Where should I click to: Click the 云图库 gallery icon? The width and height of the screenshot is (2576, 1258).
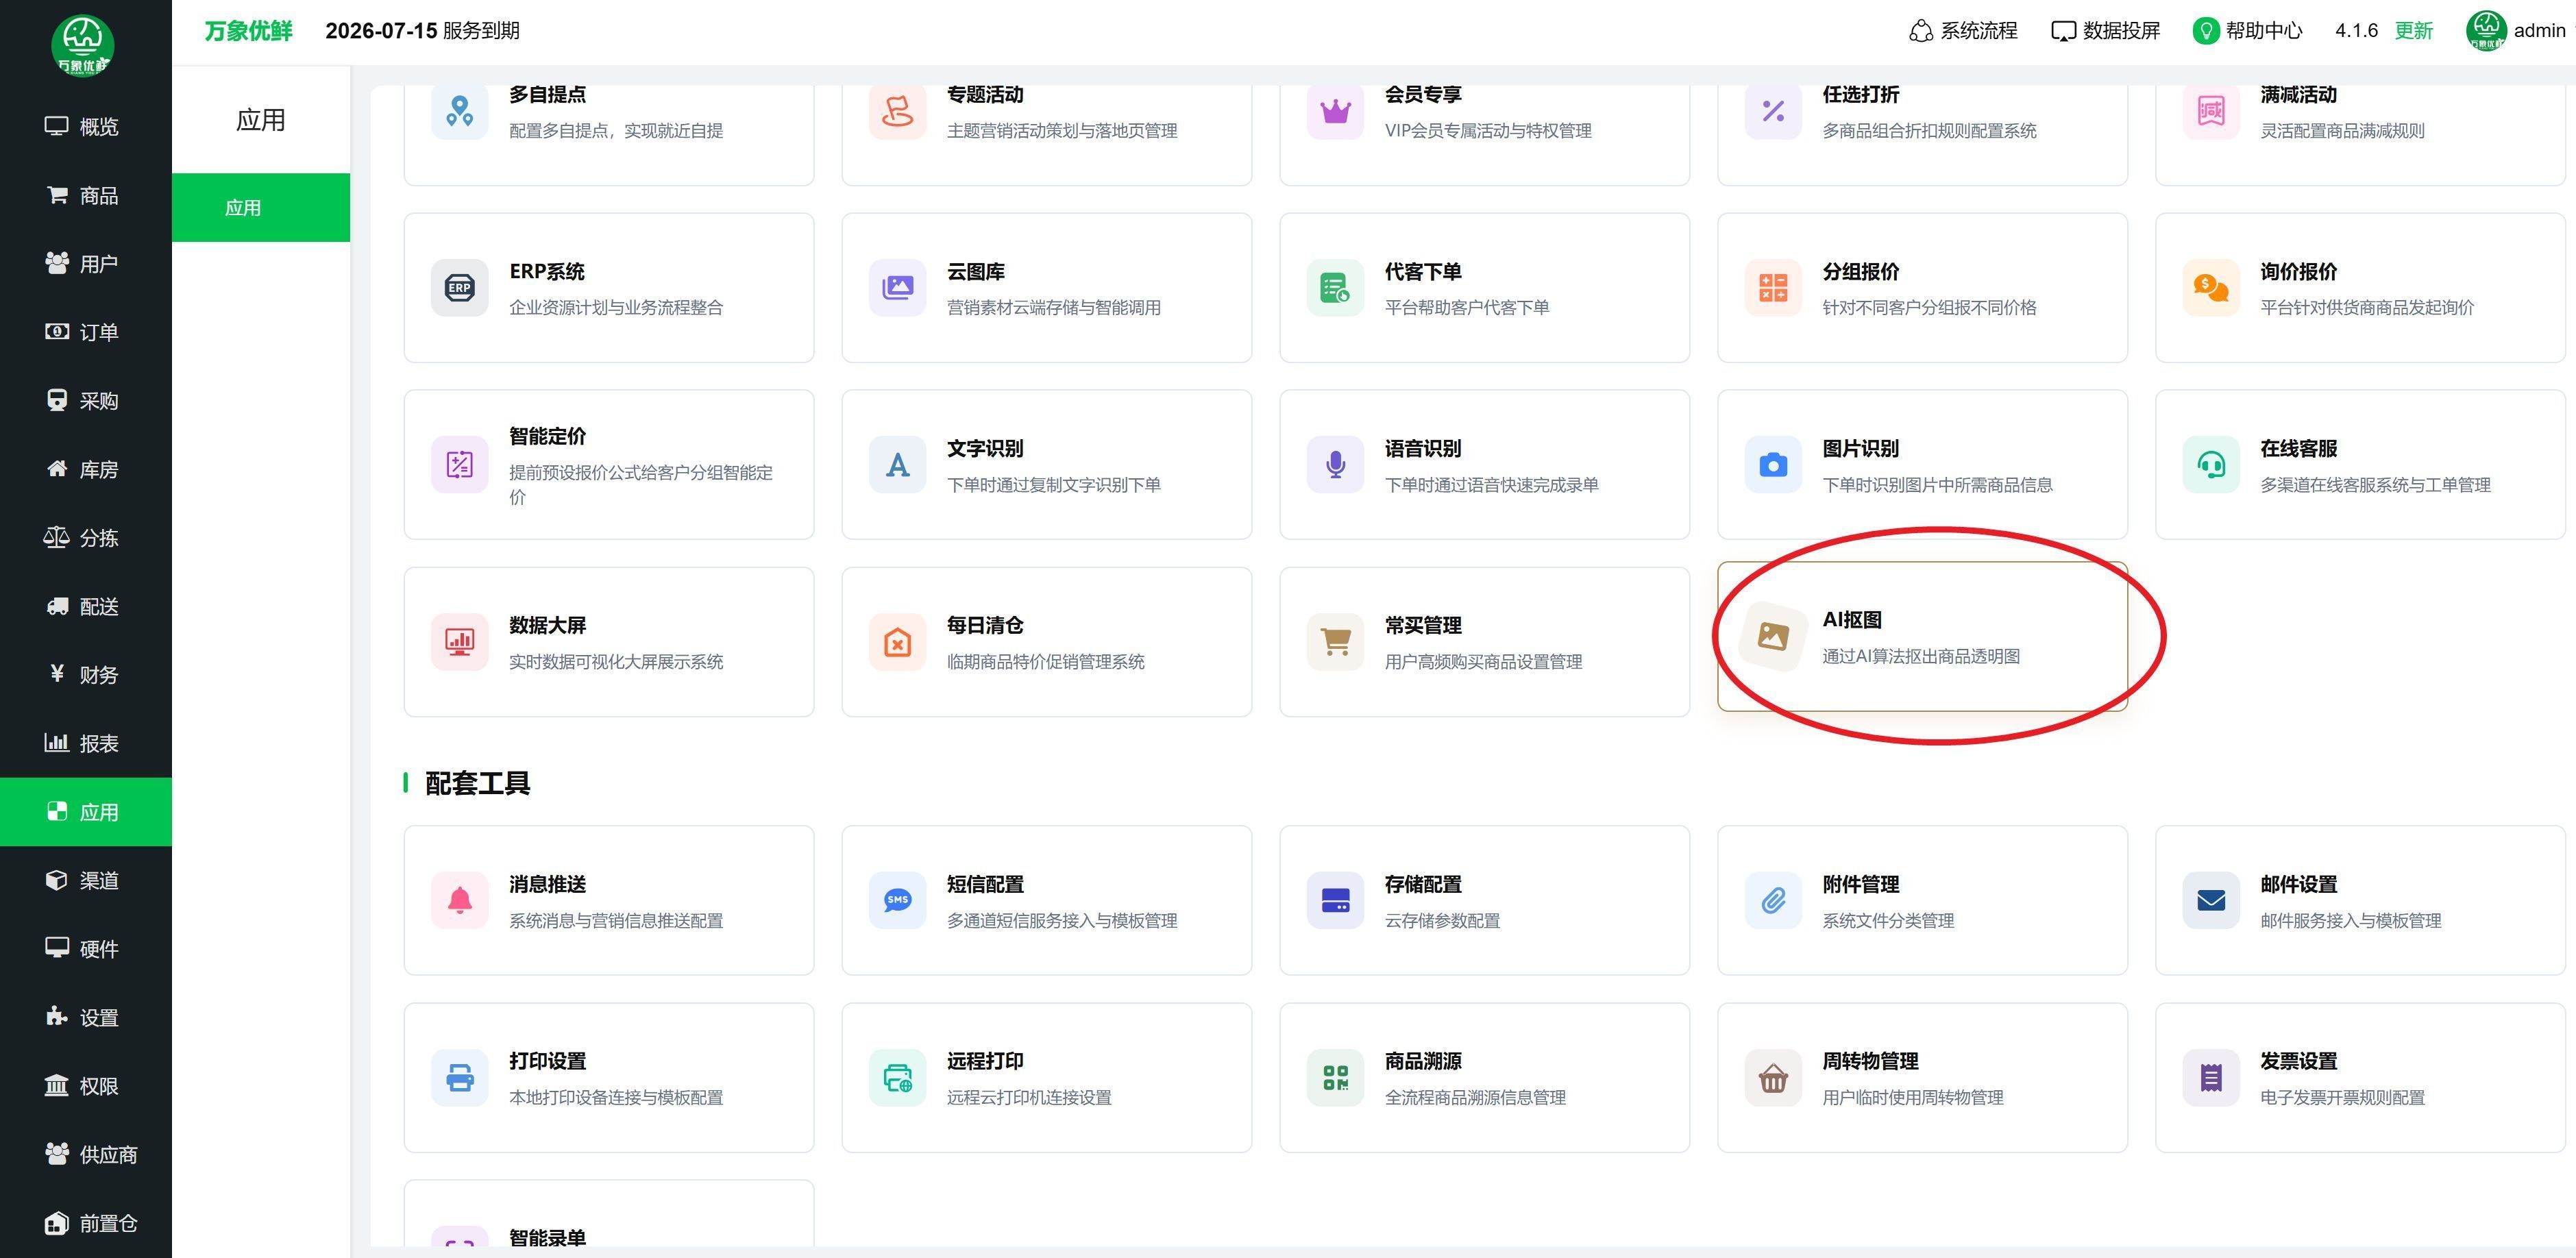tap(897, 288)
